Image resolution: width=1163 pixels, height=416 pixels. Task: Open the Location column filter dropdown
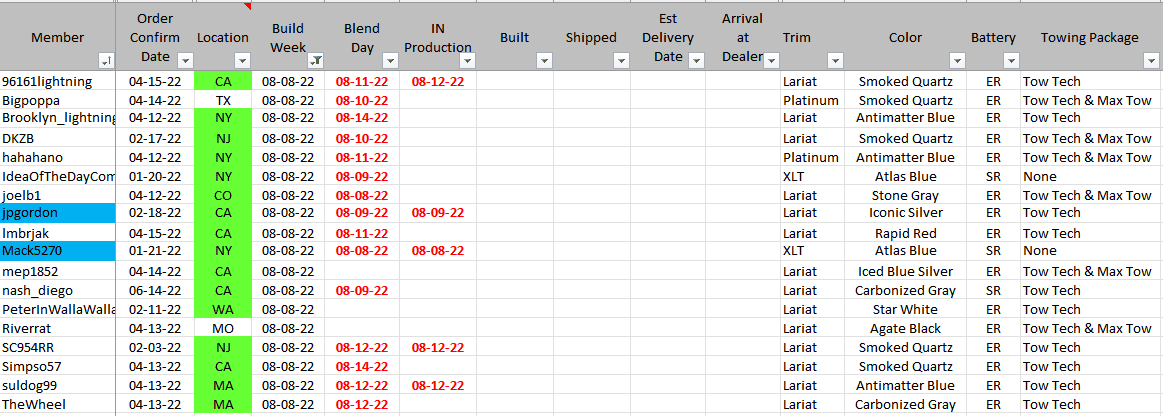coord(243,61)
